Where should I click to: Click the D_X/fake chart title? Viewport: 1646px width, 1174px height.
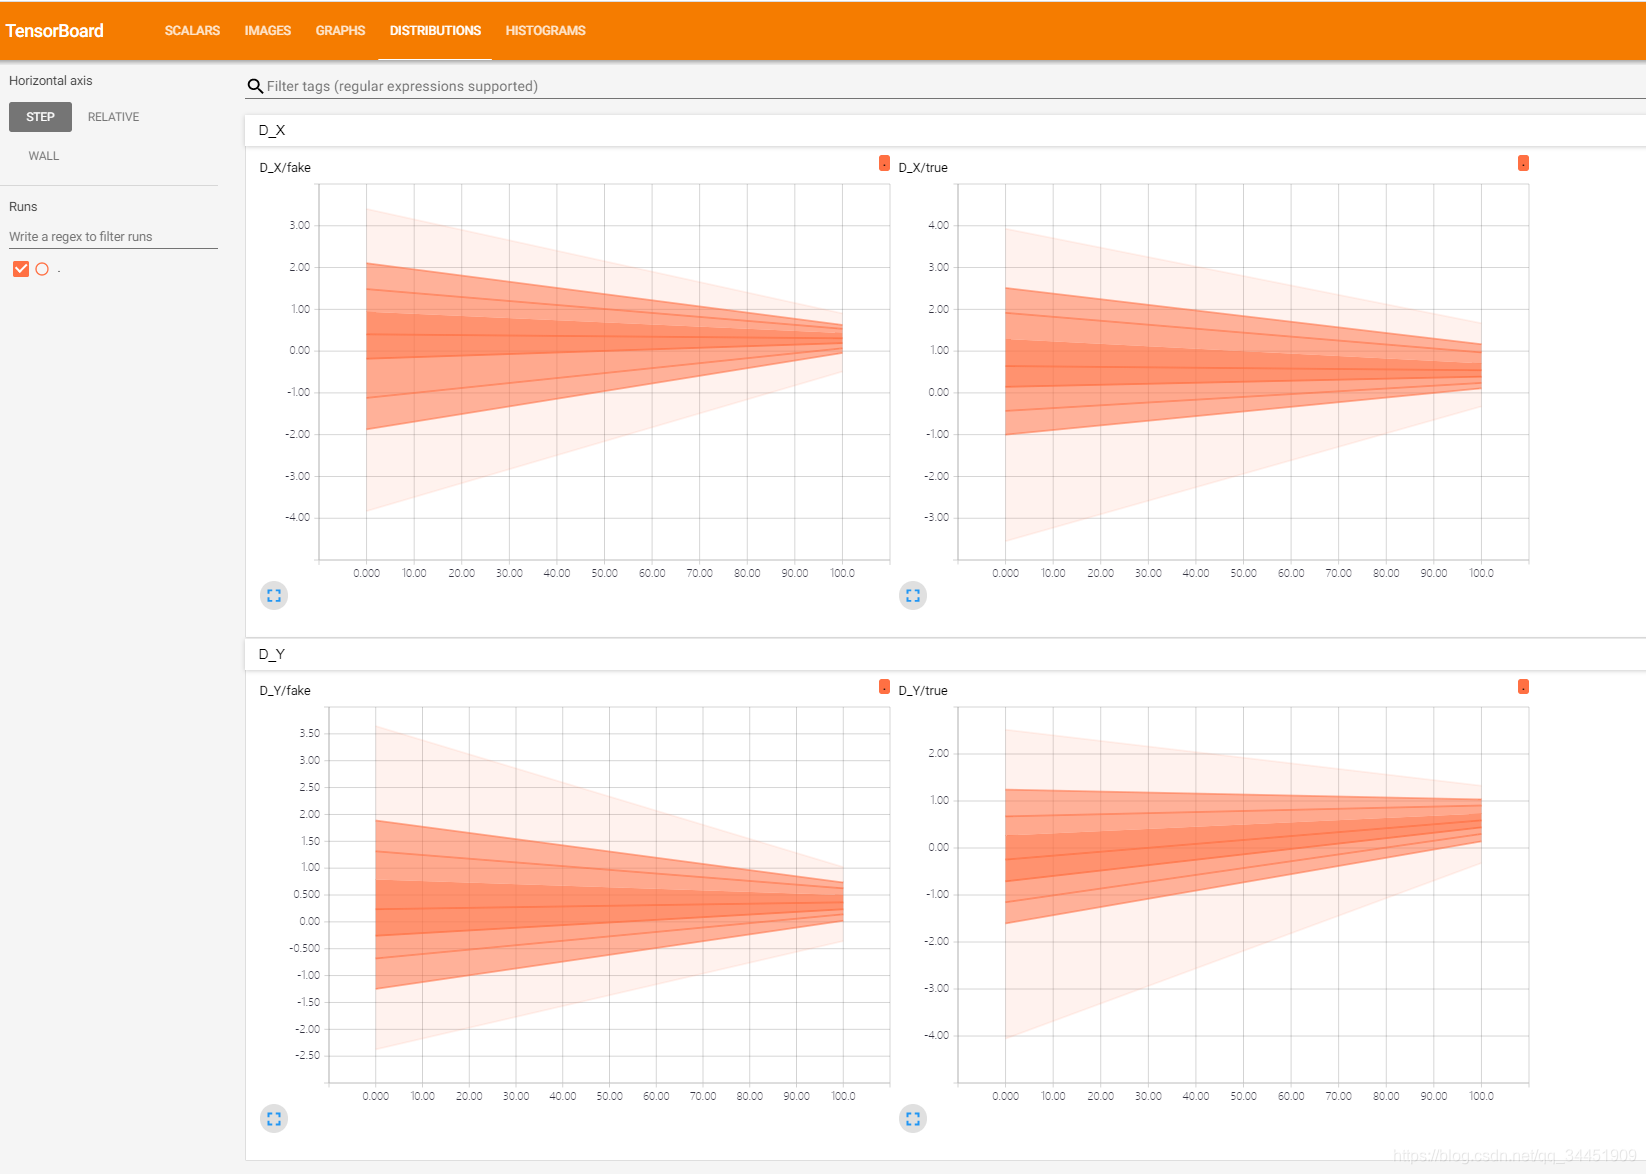click(x=285, y=168)
